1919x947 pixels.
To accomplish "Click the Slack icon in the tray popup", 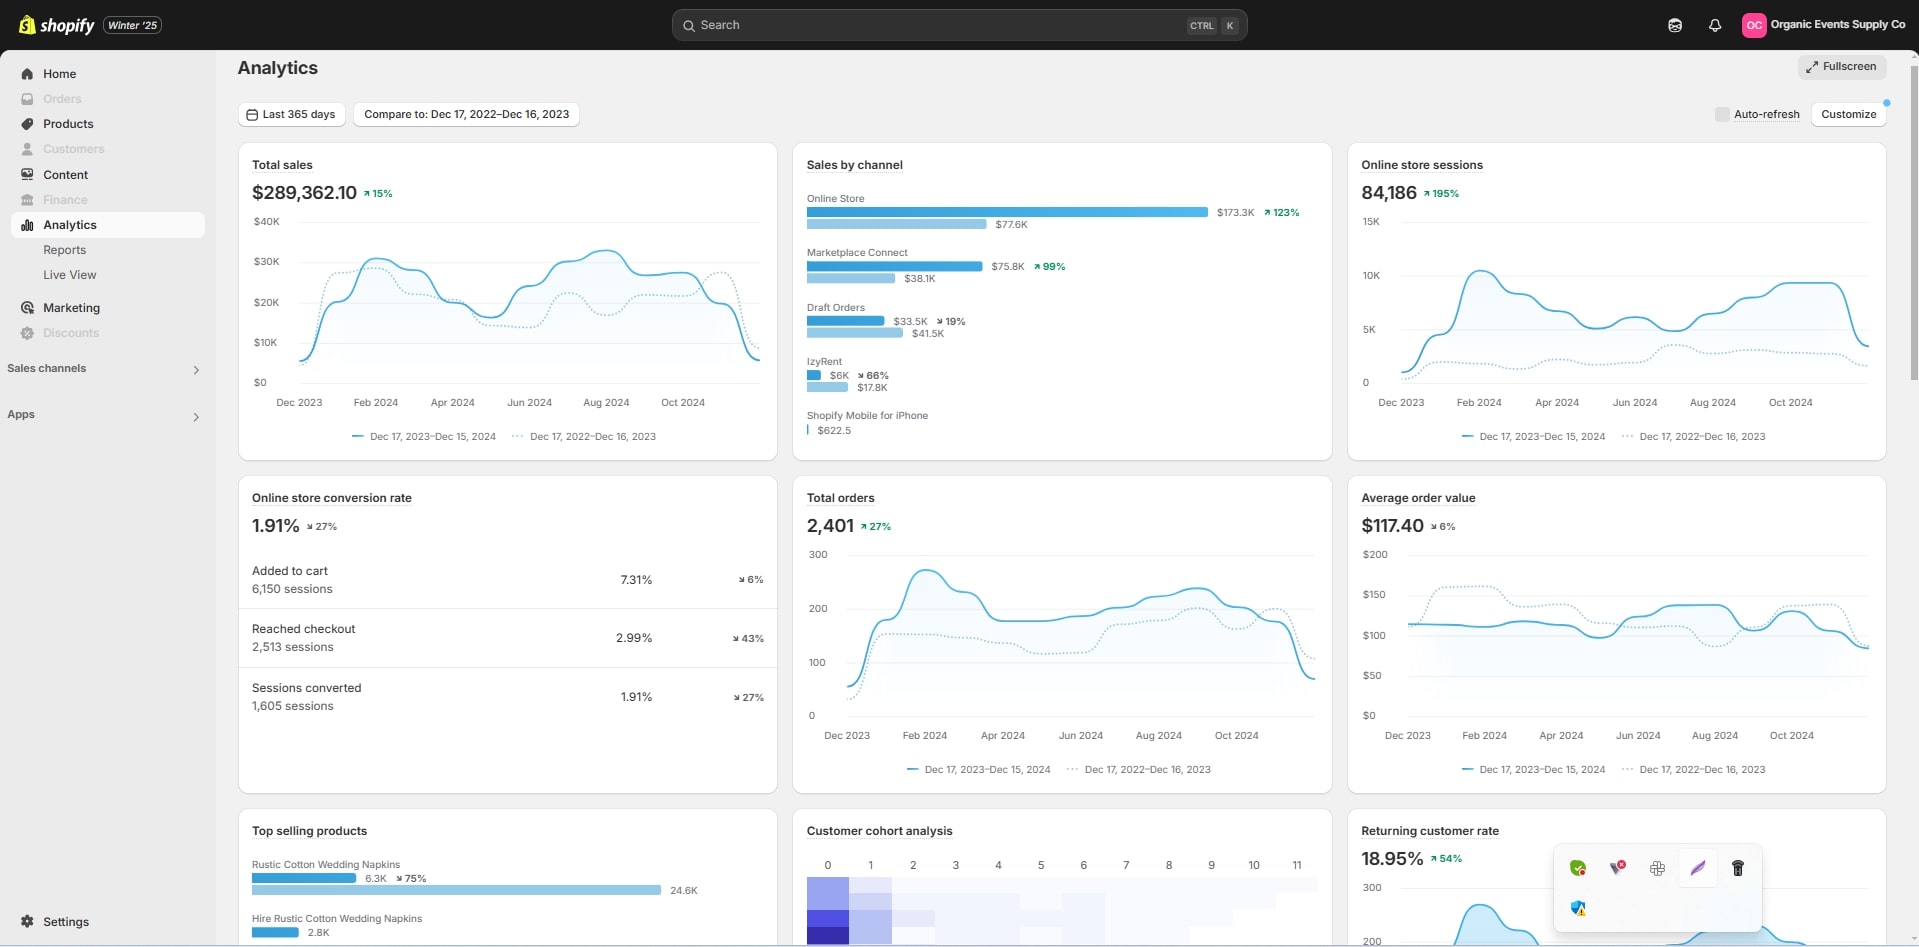I will pyautogui.click(x=1657, y=868).
